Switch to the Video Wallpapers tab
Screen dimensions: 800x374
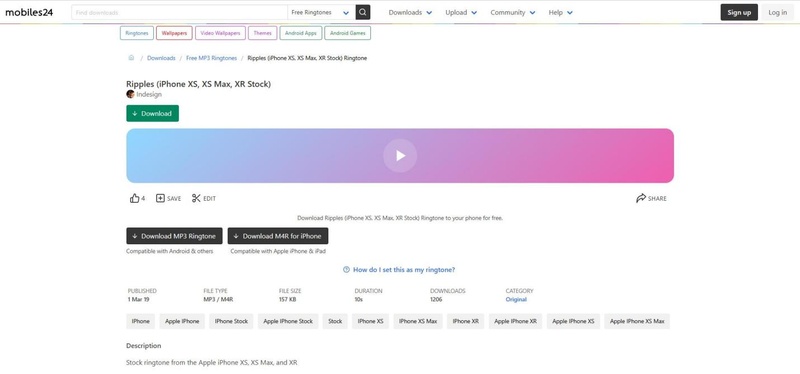point(220,33)
